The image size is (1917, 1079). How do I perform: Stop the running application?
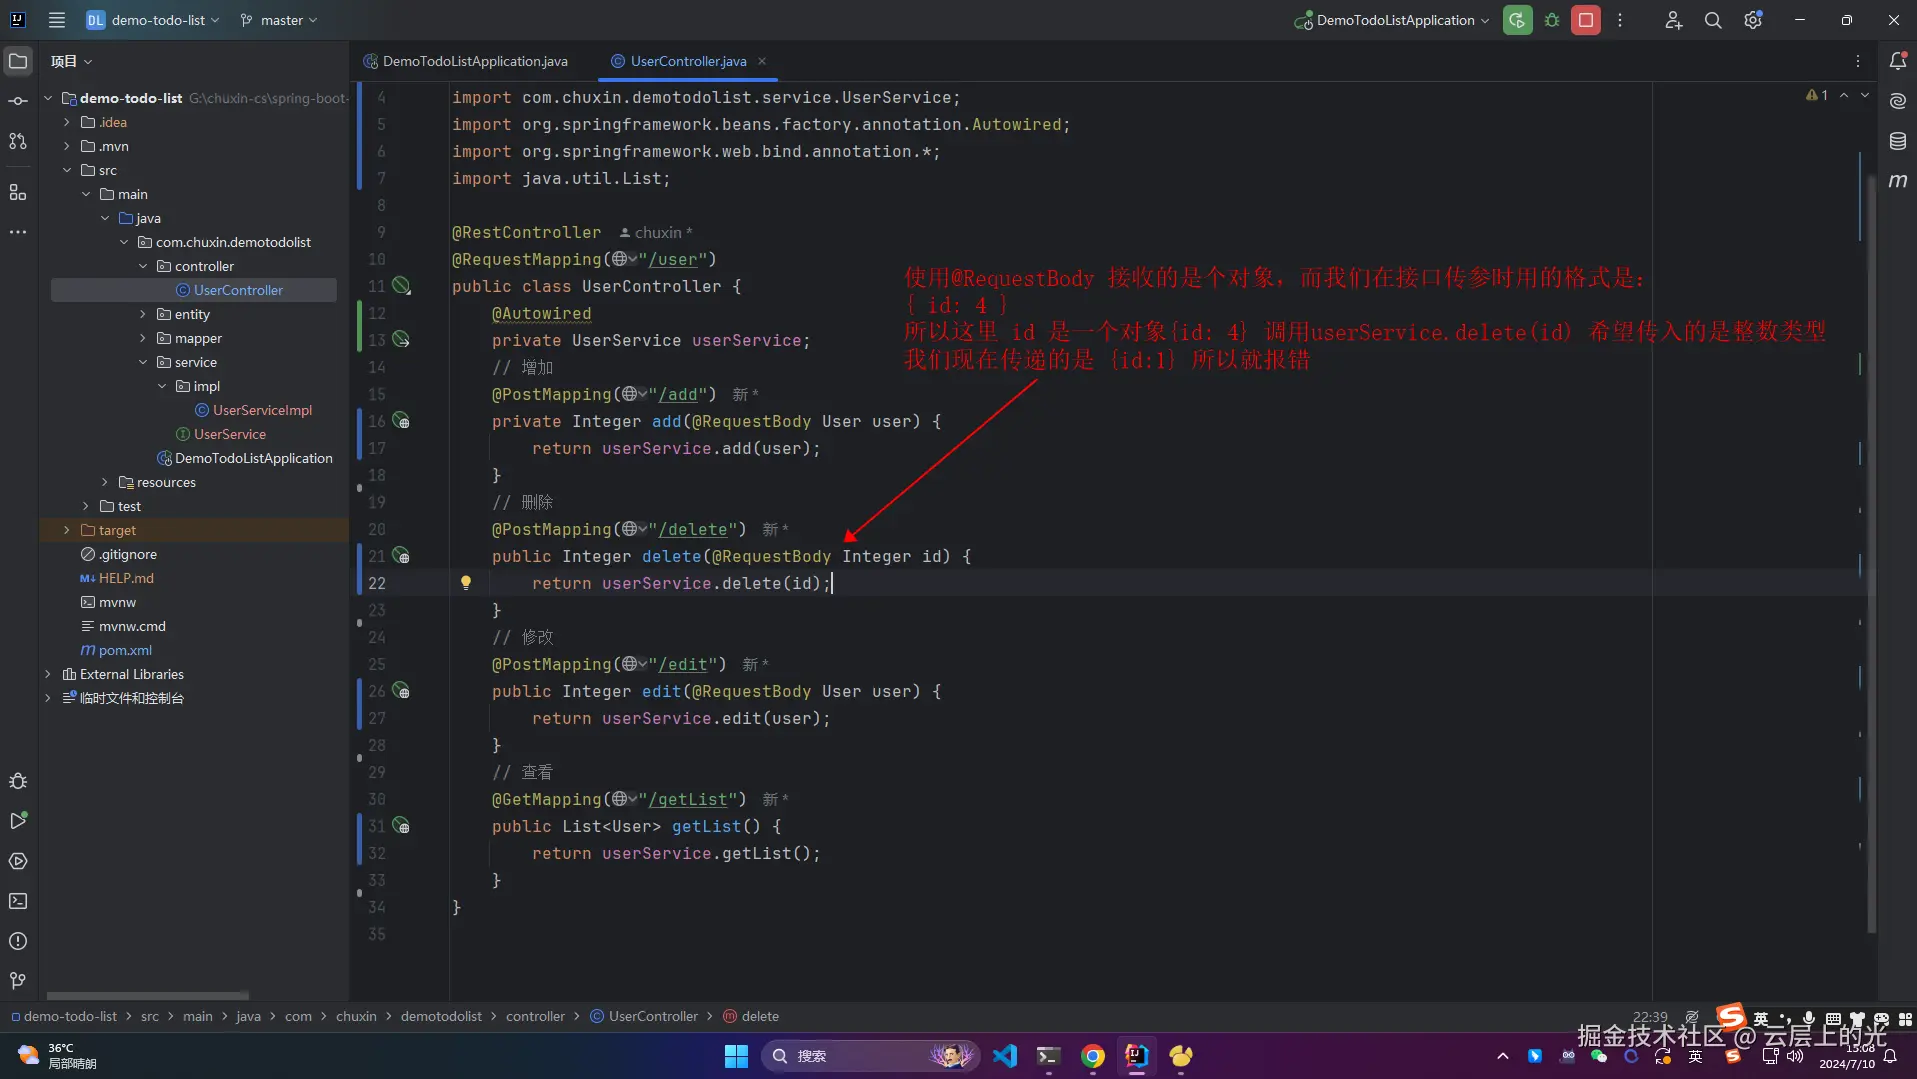pos(1586,20)
